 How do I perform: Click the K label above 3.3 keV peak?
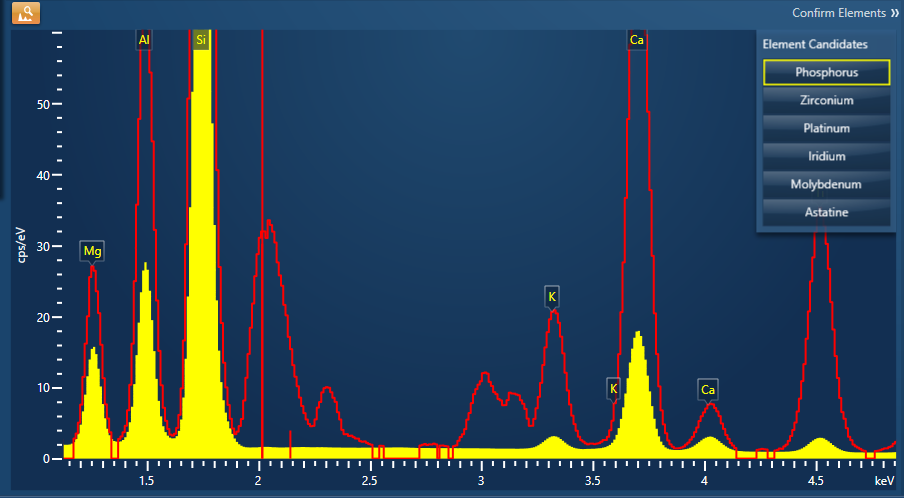pos(551,296)
